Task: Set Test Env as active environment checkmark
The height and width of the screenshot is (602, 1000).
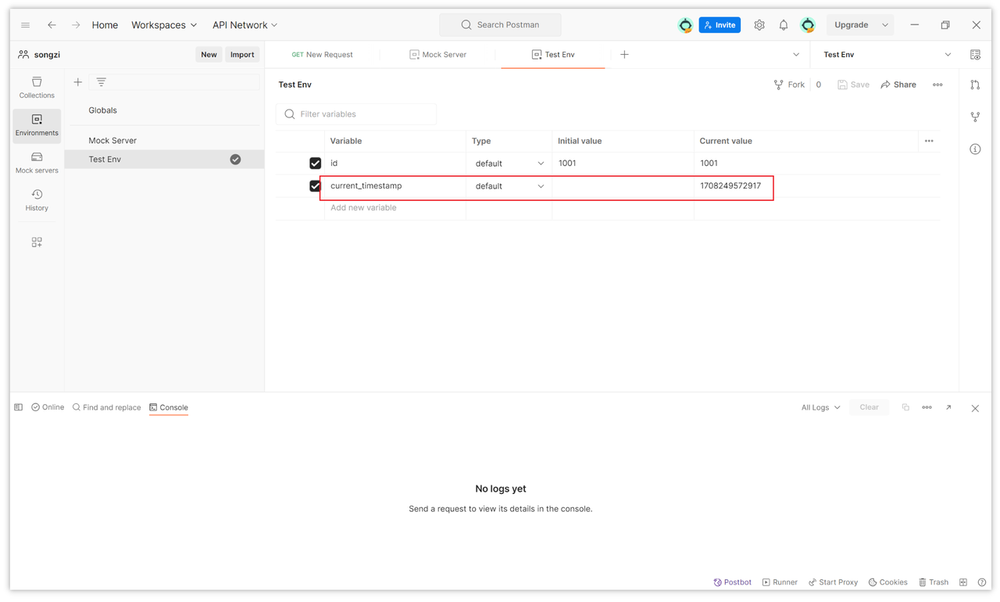Action: click(235, 159)
